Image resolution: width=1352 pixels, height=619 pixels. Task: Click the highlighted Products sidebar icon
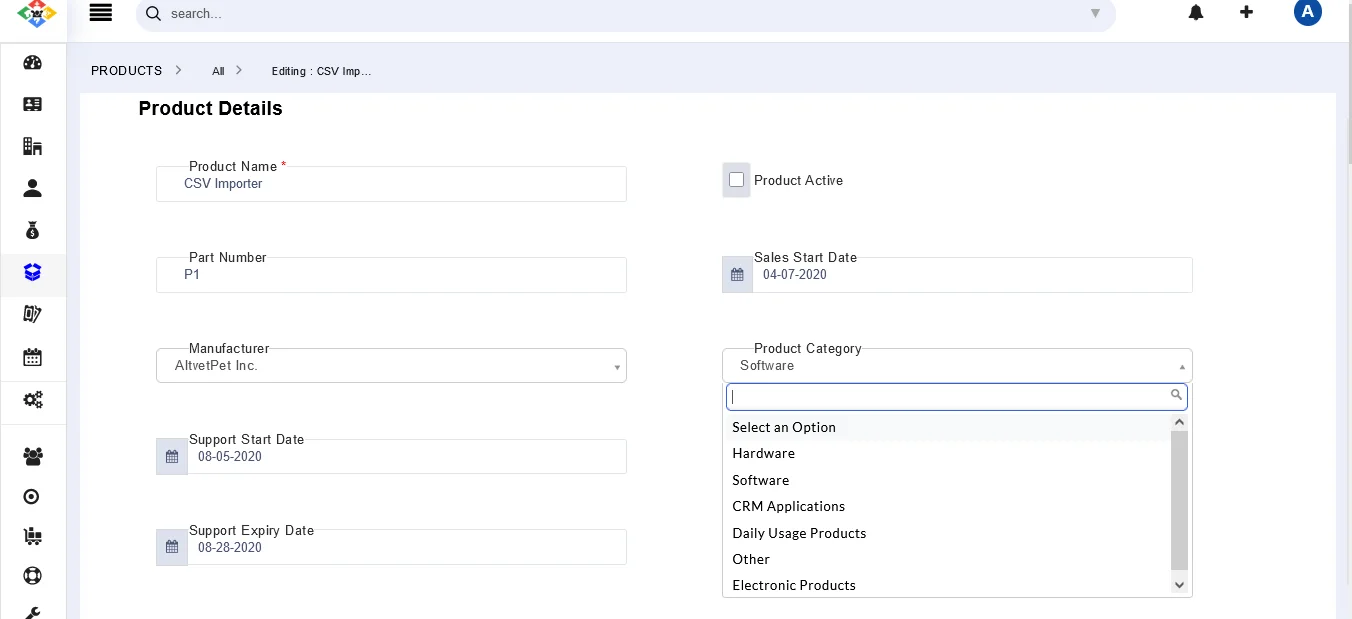click(x=32, y=272)
